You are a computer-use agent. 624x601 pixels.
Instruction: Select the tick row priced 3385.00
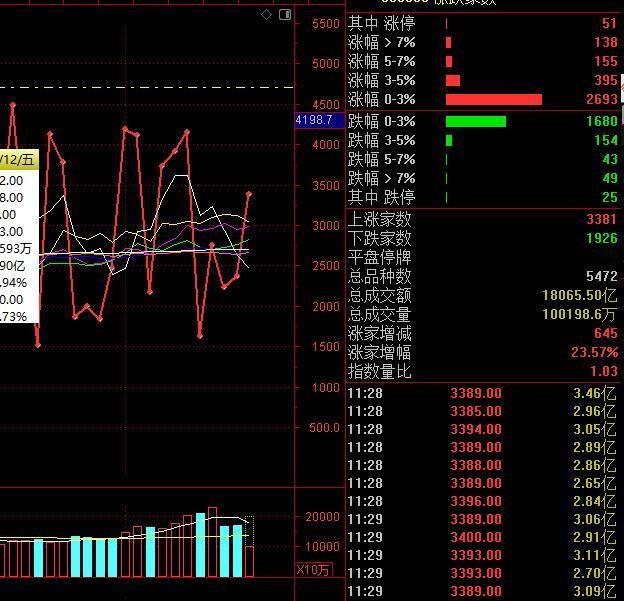[x=482, y=411]
